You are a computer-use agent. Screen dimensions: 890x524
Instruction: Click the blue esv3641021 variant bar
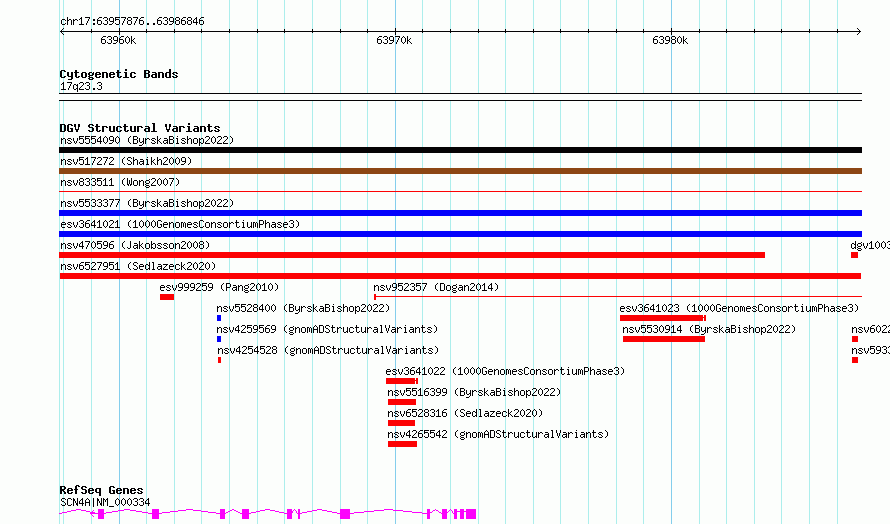[460, 234]
